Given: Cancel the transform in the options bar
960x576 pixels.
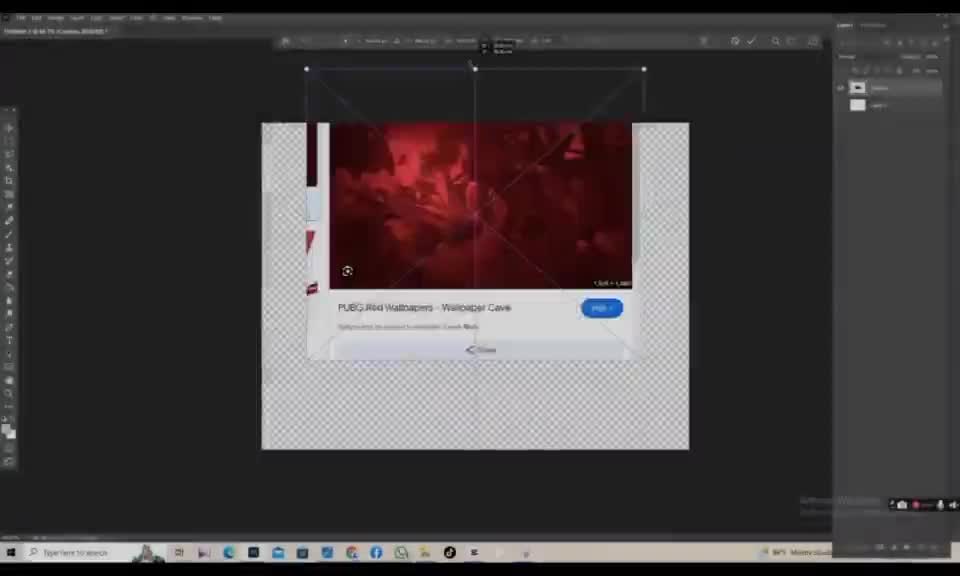Looking at the screenshot, I should click(x=735, y=41).
